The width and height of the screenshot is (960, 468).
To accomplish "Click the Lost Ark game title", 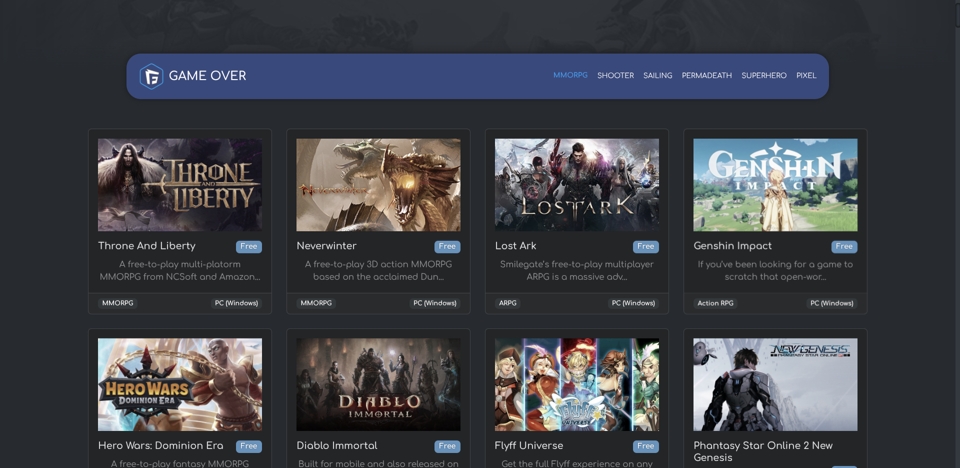I will [x=516, y=246].
